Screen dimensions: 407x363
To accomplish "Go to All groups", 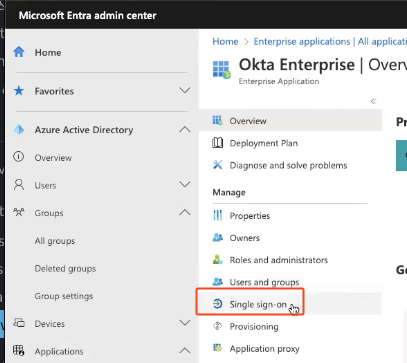I will click(55, 241).
